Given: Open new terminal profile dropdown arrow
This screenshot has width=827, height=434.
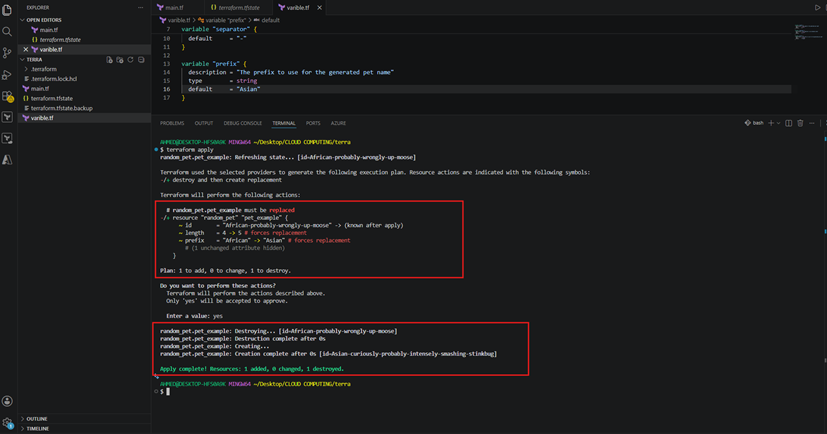Looking at the screenshot, I should (778, 123).
